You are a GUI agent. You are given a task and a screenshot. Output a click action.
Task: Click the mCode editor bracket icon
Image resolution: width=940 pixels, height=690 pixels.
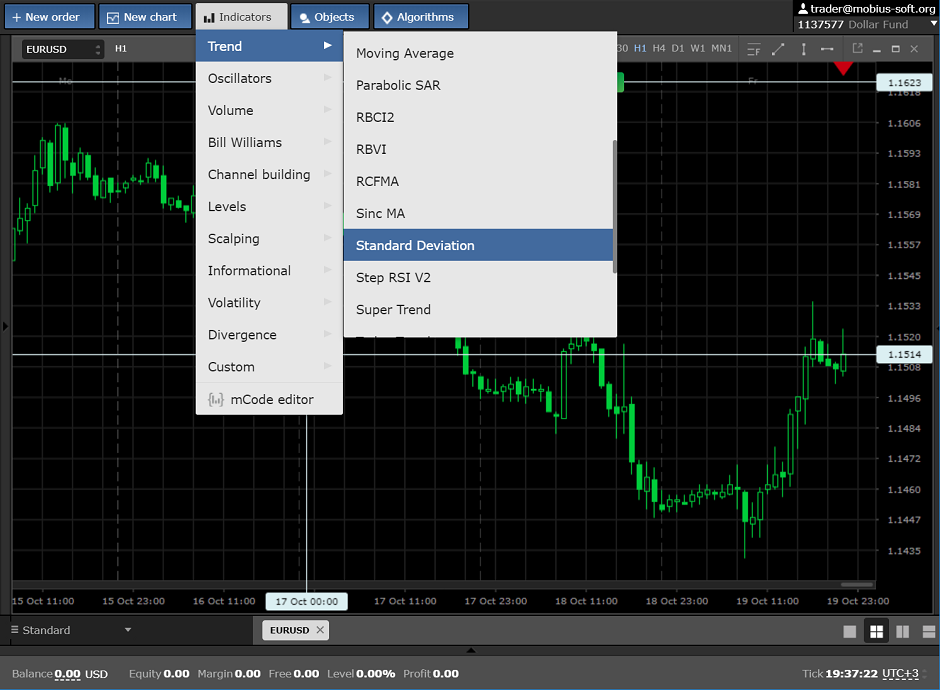pyautogui.click(x=216, y=399)
